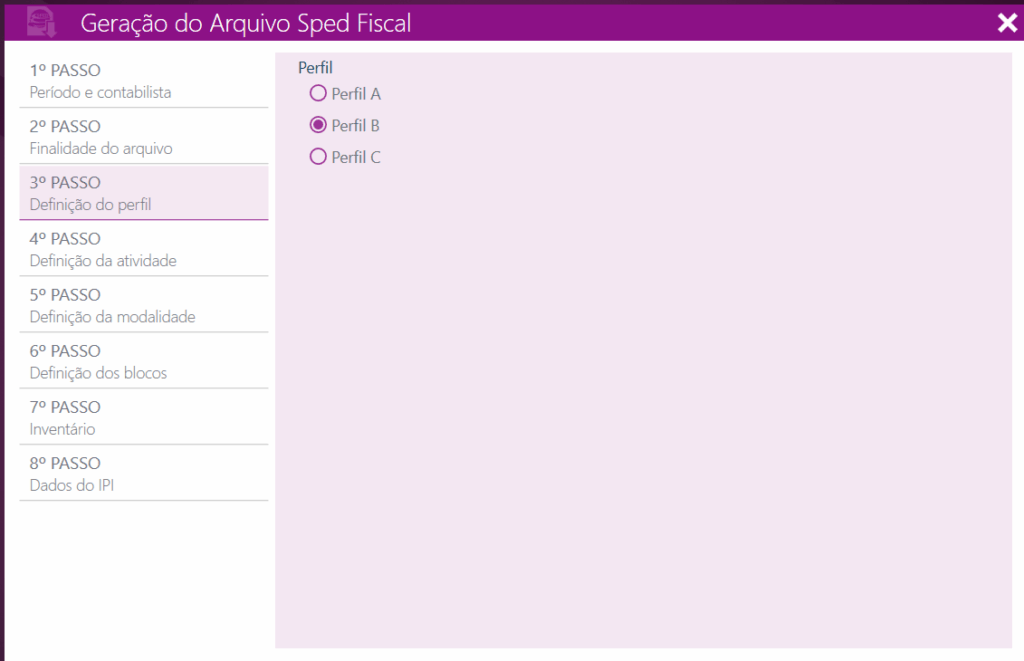Click the "Perfil A" text label
Screen dimensions: 1024x661
tap(356, 94)
